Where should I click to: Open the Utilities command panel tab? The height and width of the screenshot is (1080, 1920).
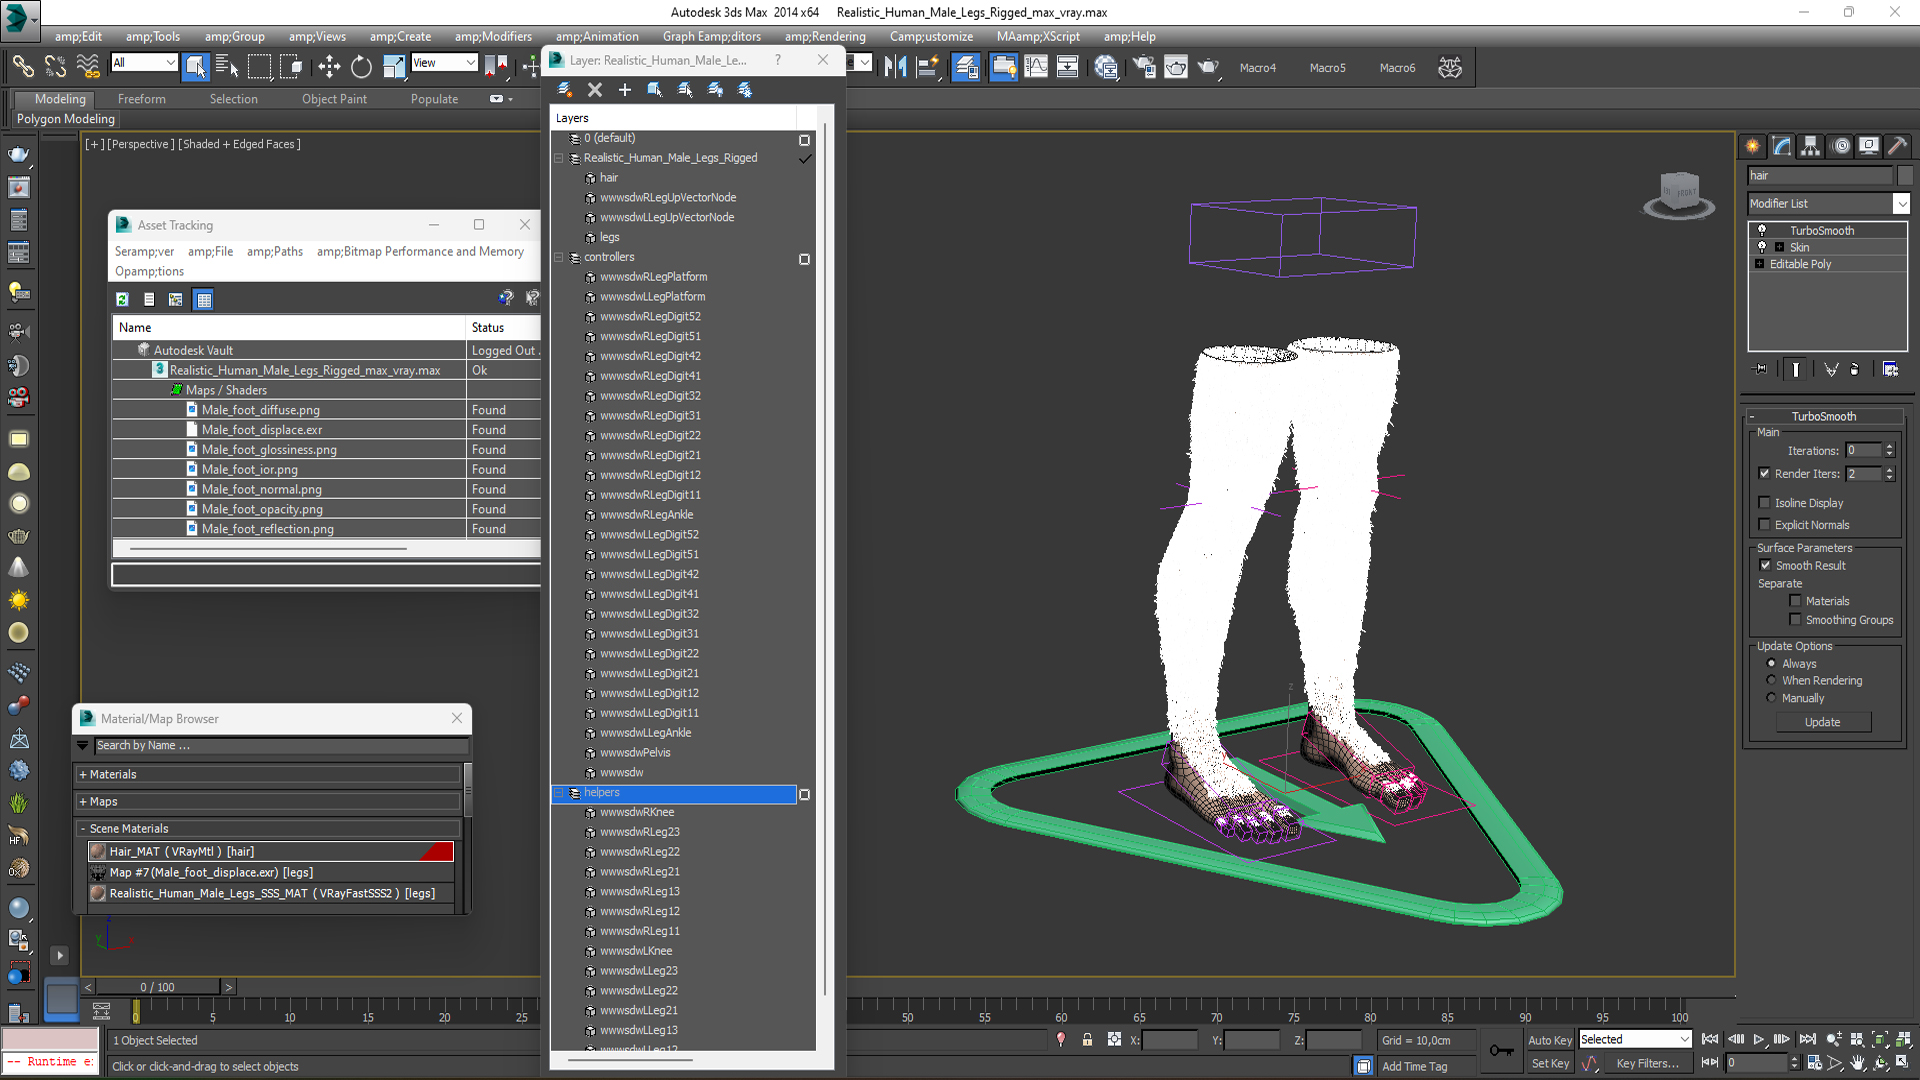tap(1897, 146)
